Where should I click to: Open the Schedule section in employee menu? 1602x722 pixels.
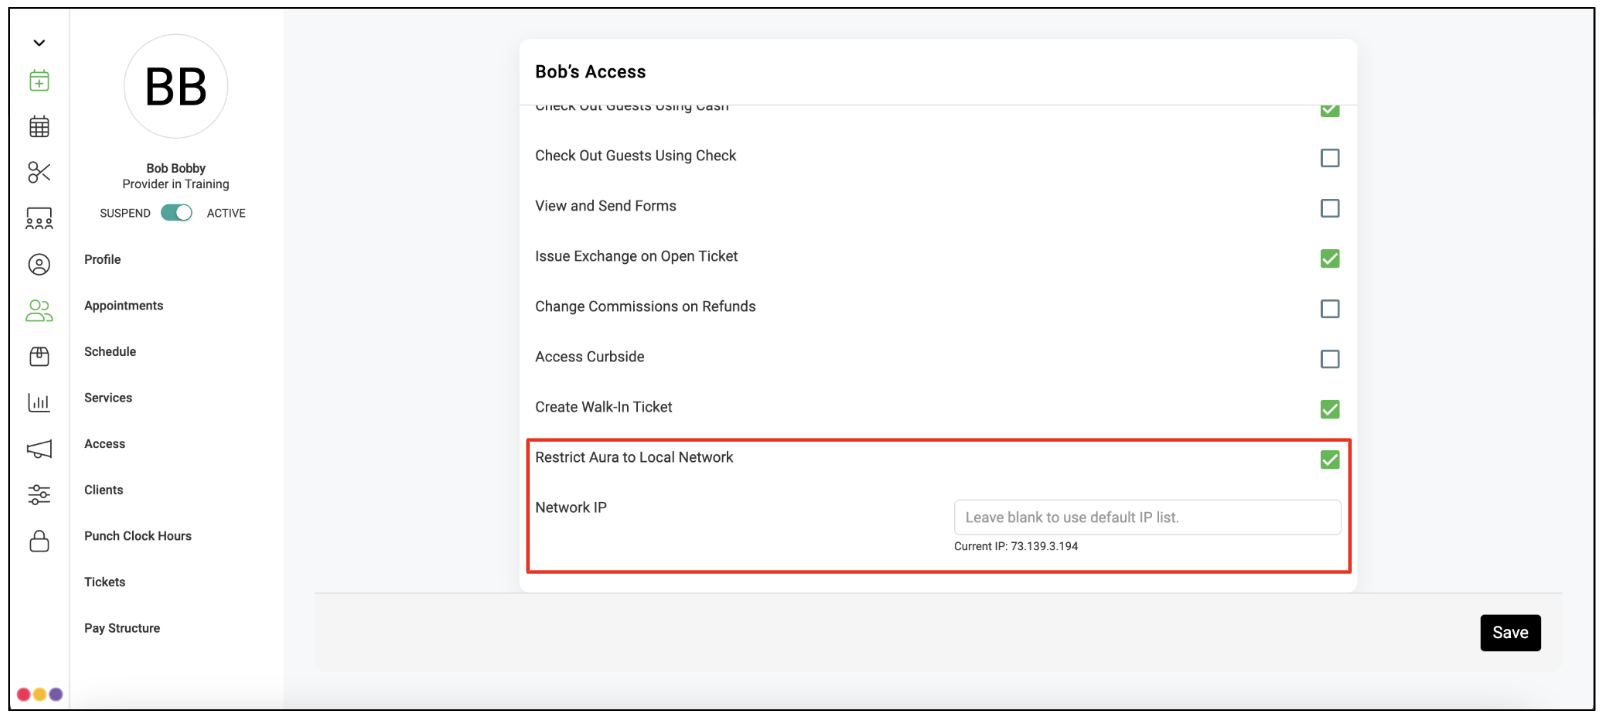click(110, 352)
